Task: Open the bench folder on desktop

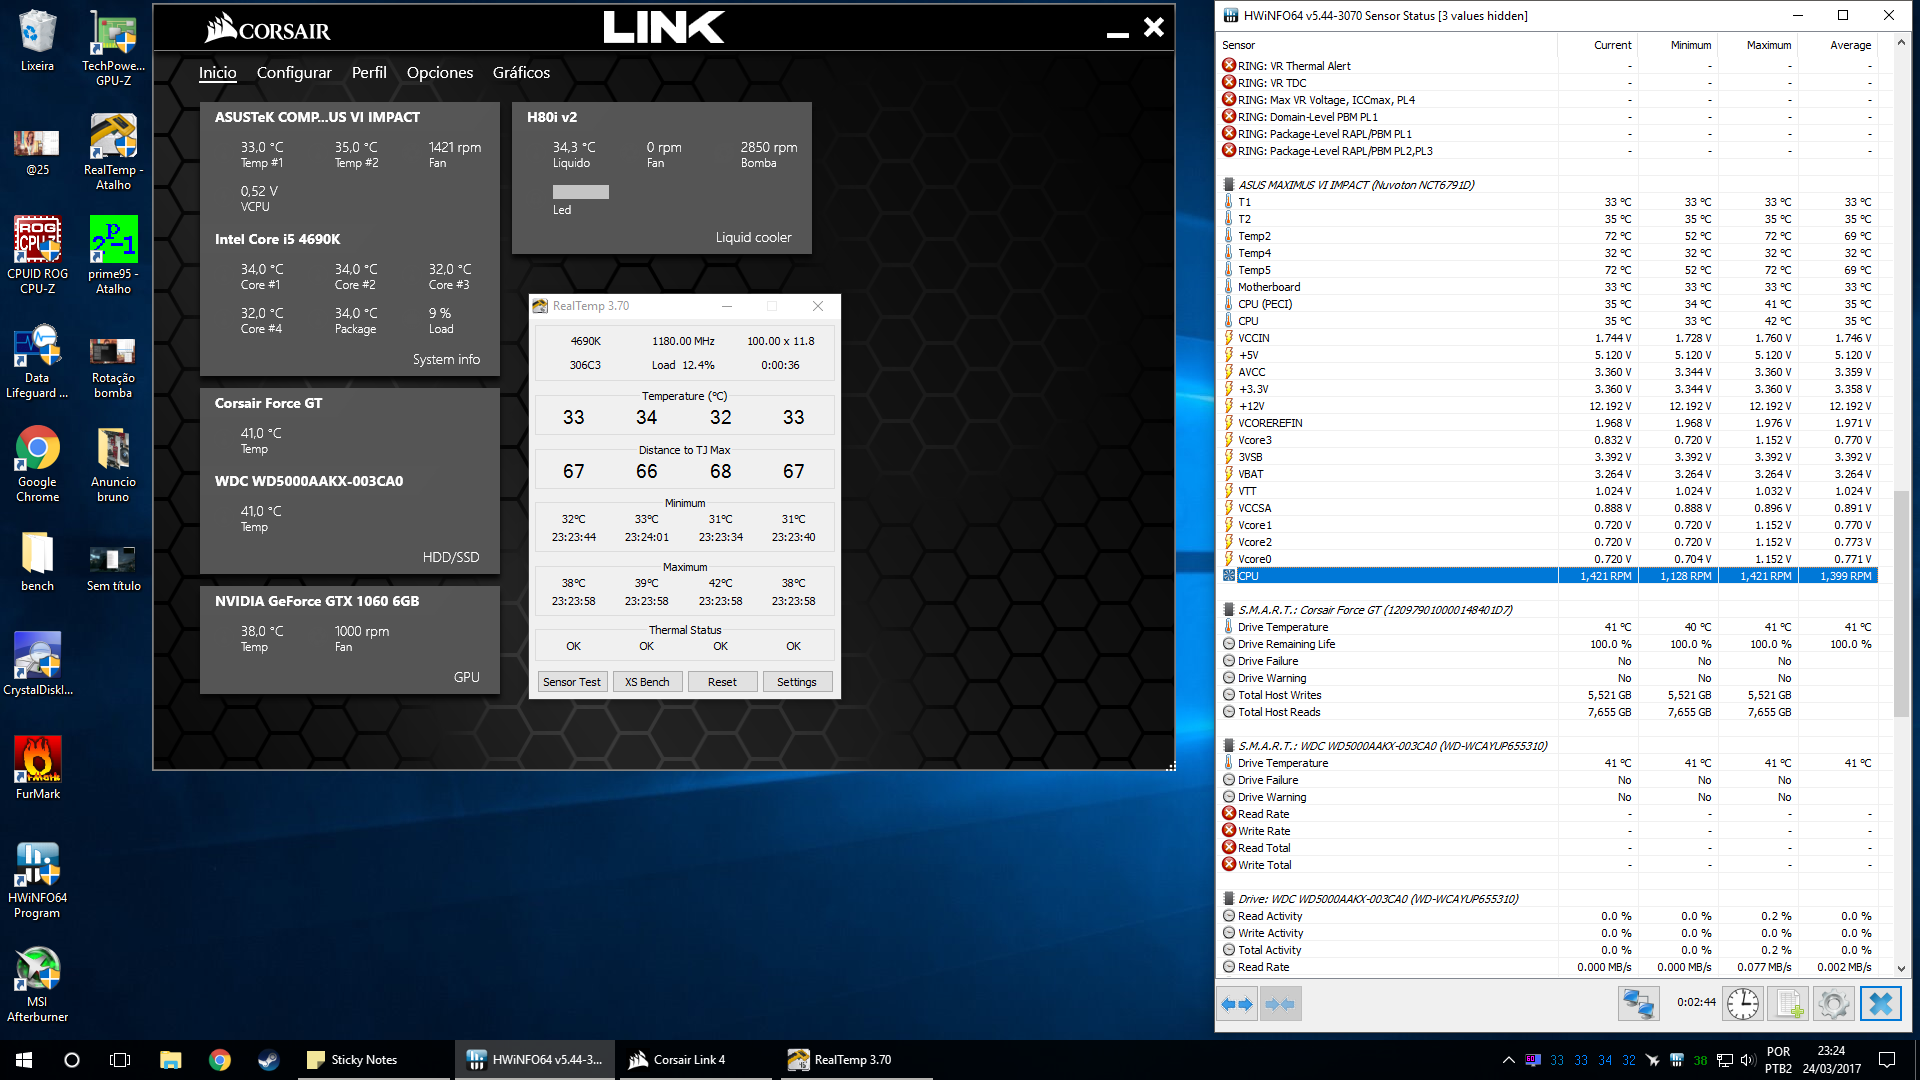Action: (x=37, y=562)
